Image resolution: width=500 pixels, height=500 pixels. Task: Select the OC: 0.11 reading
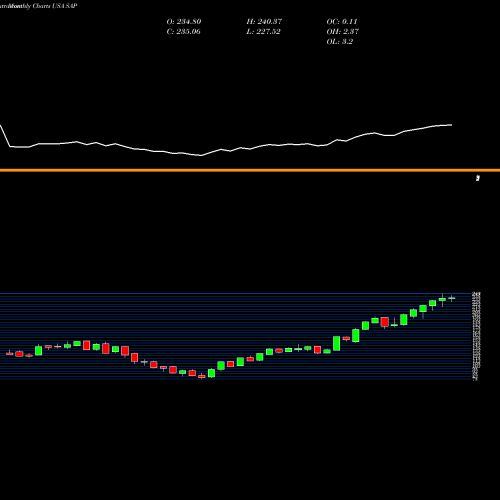coord(342,22)
